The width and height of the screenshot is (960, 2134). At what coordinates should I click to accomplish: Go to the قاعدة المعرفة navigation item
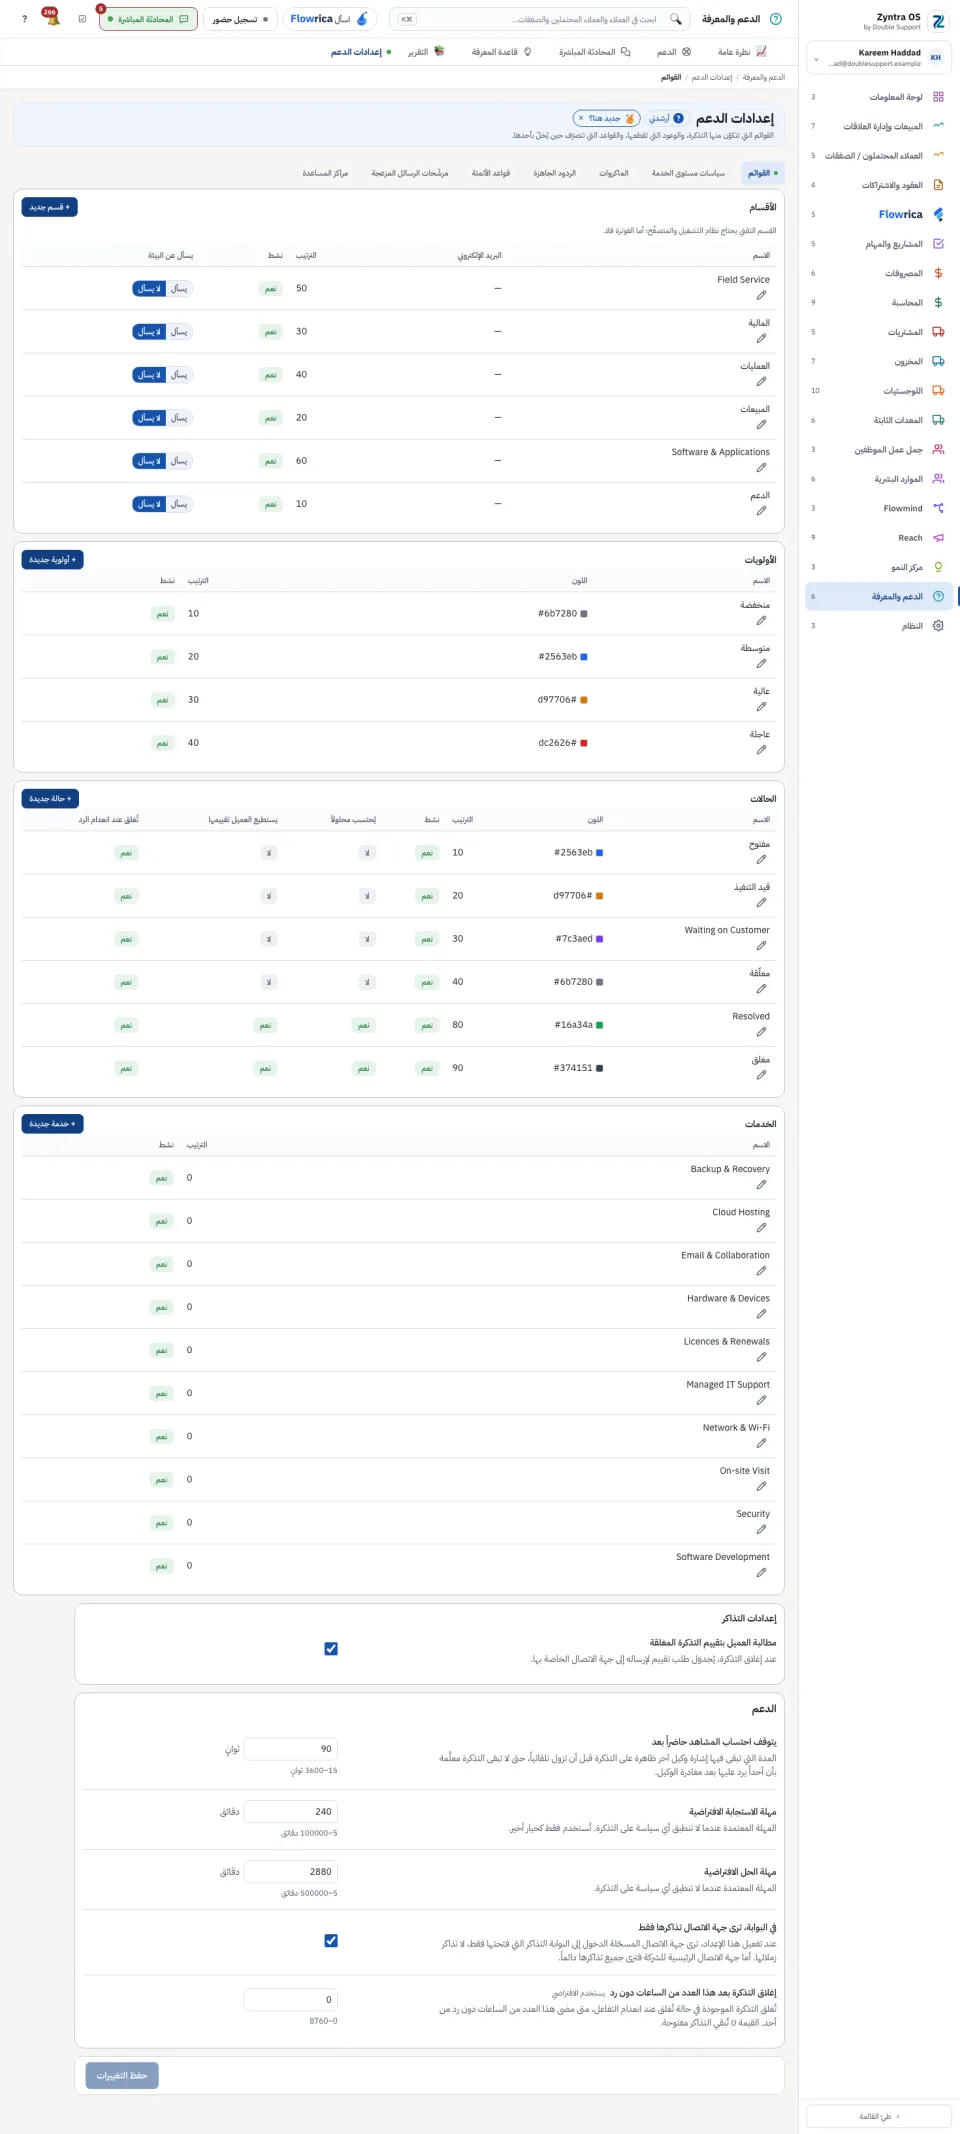pyautogui.click(x=502, y=52)
